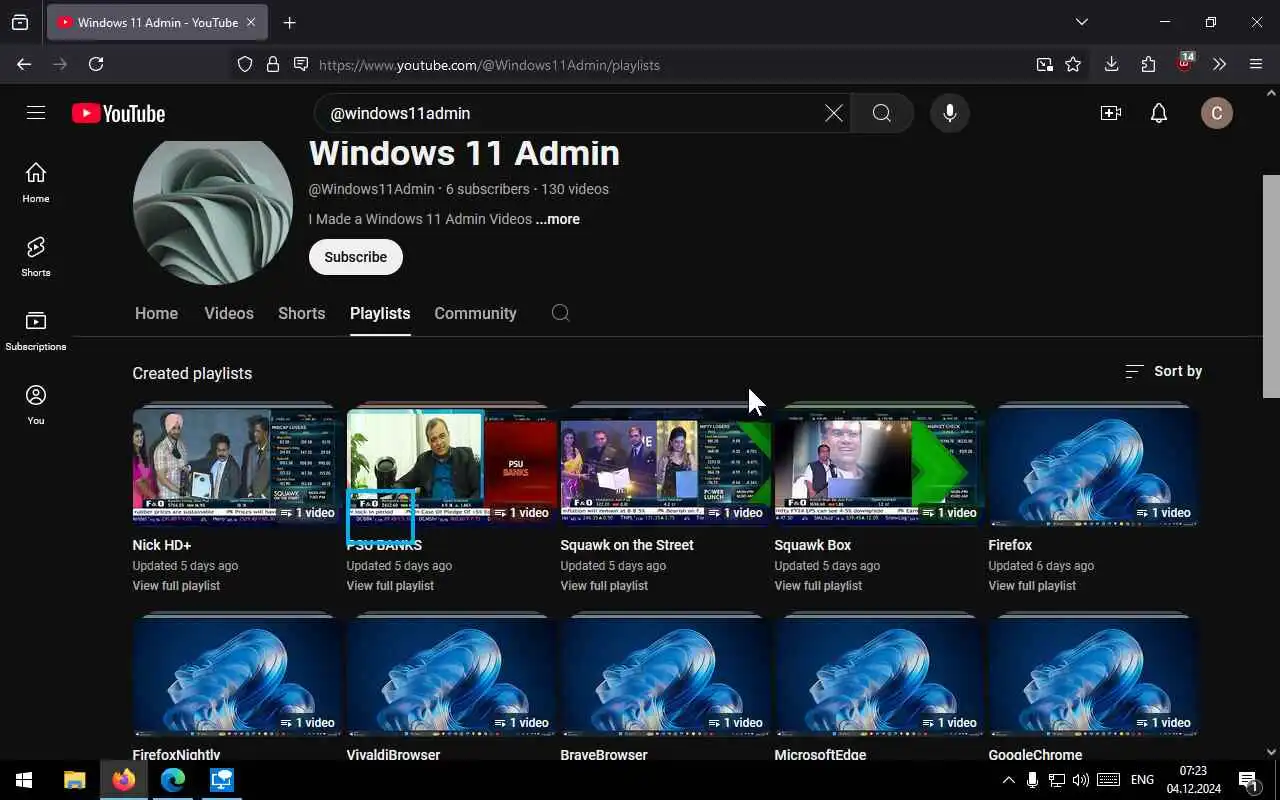Click the site permissions lock icon
The width and height of the screenshot is (1280, 800).
tap(272, 64)
